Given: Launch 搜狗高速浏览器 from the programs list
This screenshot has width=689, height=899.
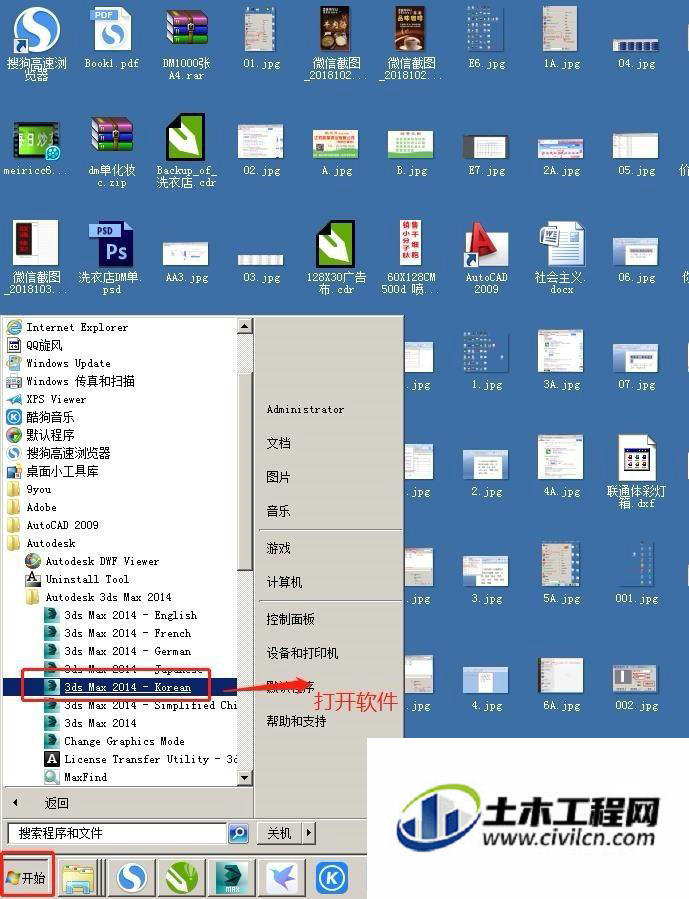Looking at the screenshot, I should (x=68, y=454).
